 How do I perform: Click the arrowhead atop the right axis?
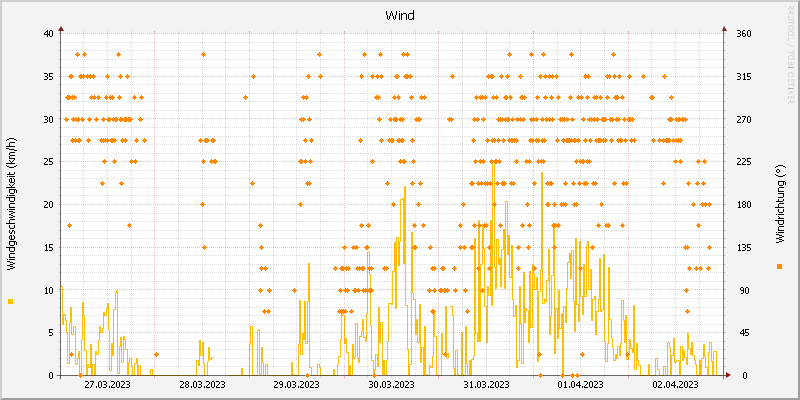724,29
